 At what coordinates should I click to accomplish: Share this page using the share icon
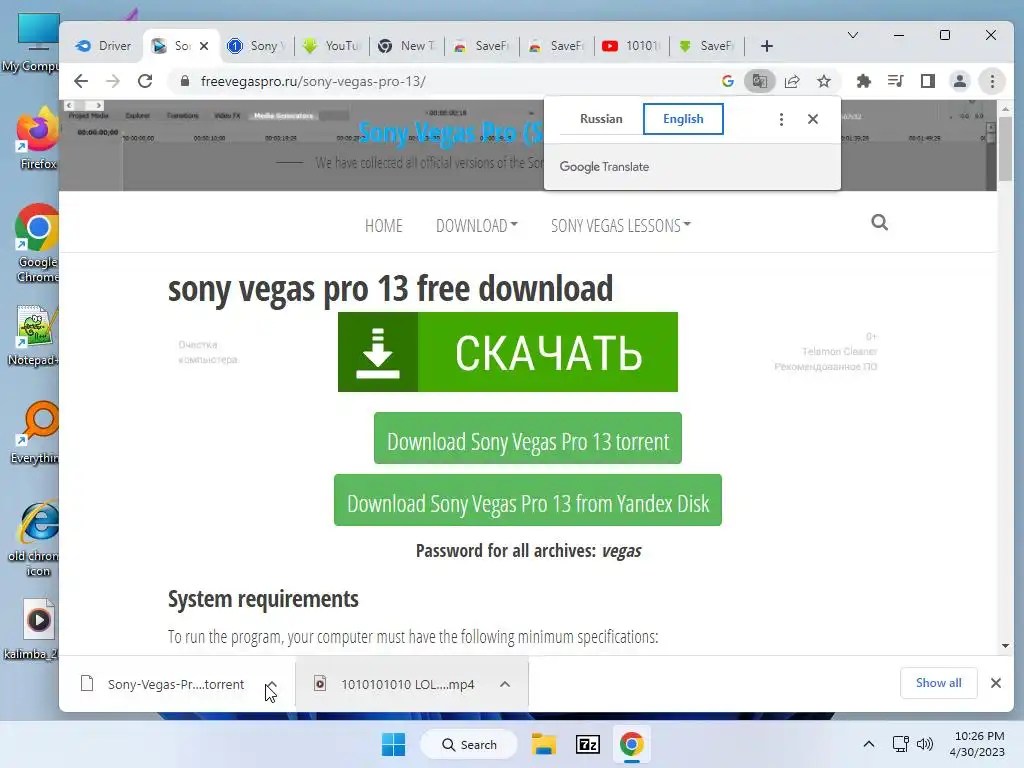792,81
